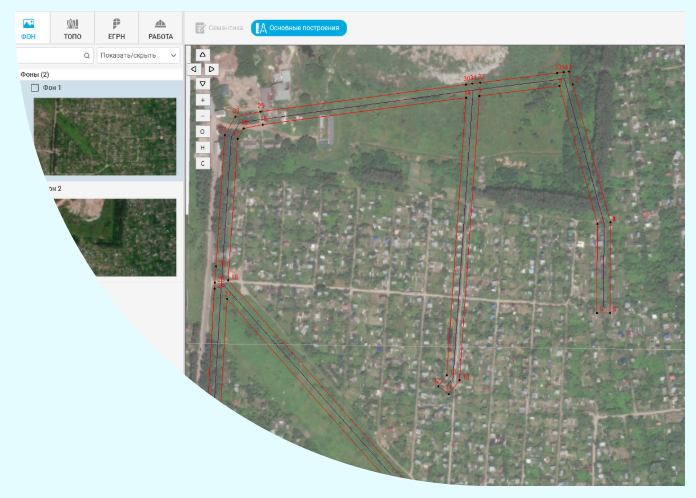Click the search magnifier icon
The width and height of the screenshot is (696, 498).
coord(87,56)
